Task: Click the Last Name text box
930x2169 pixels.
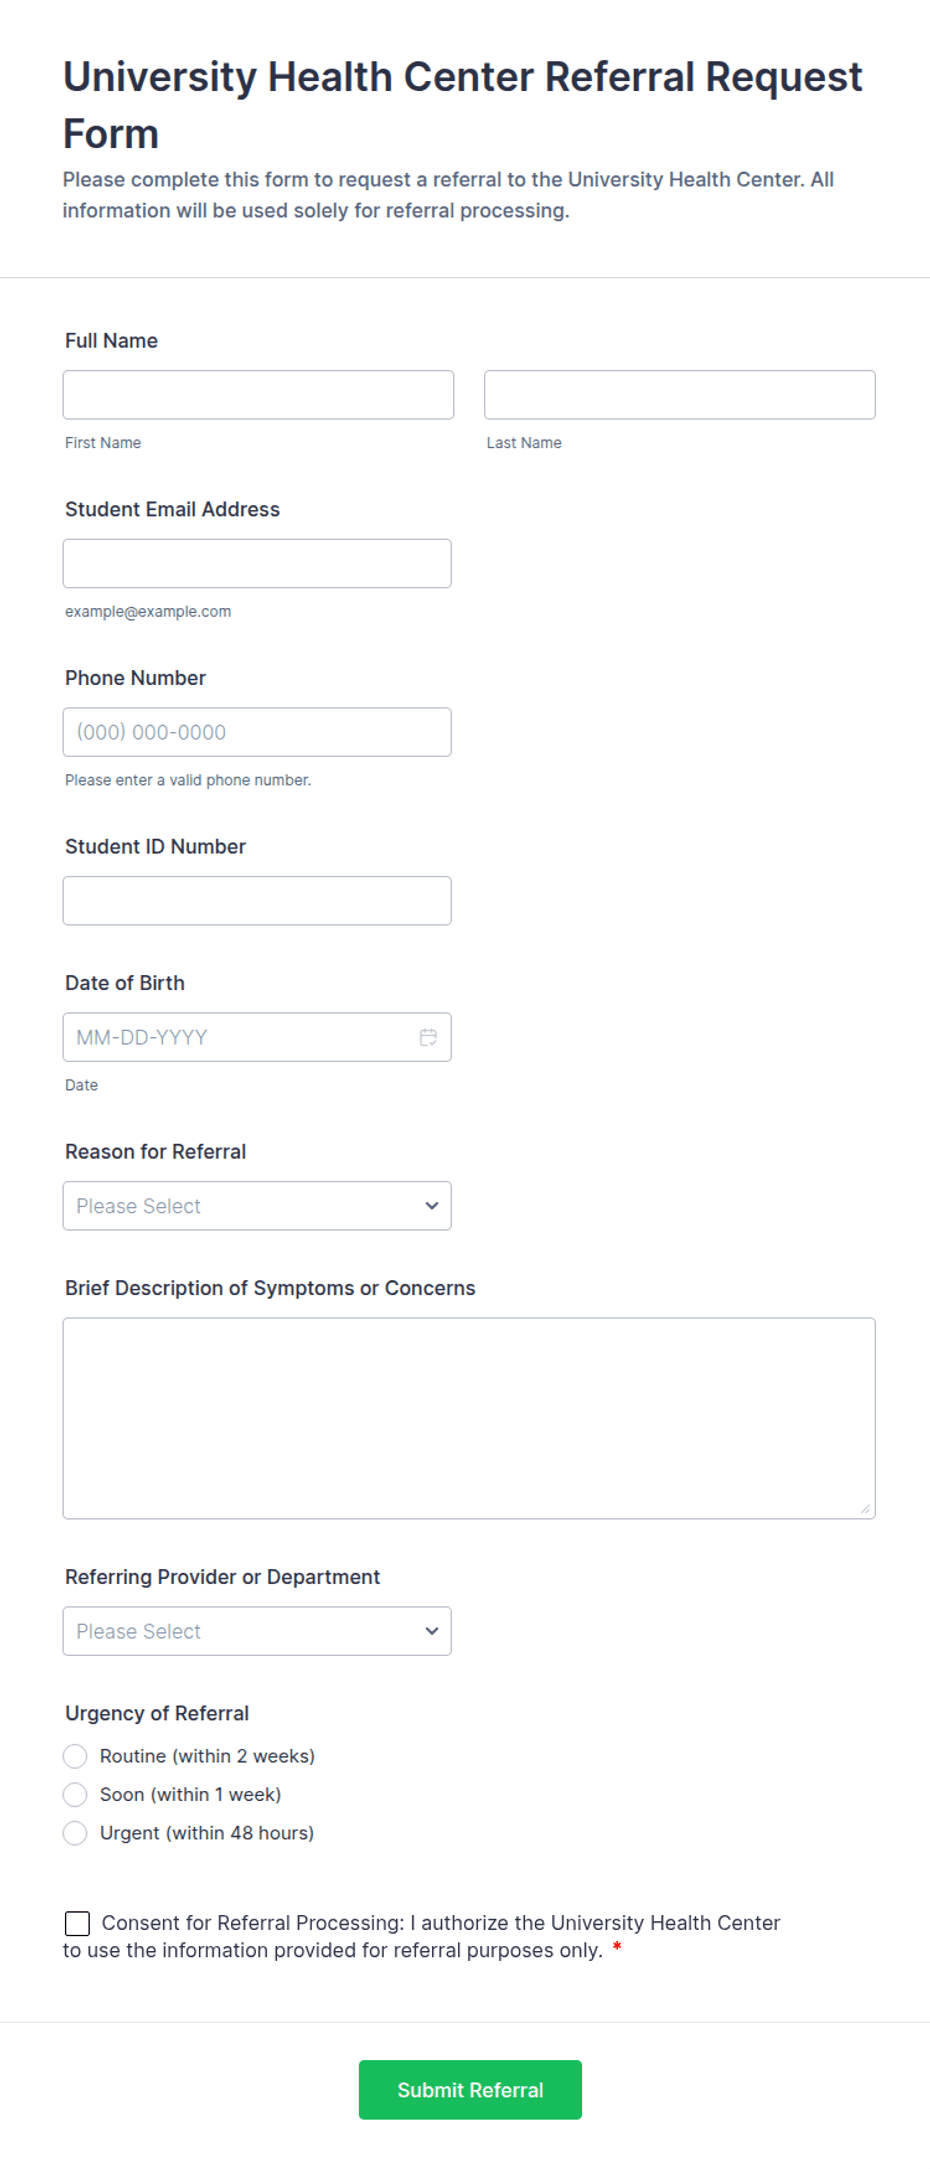Action: coord(680,395)
